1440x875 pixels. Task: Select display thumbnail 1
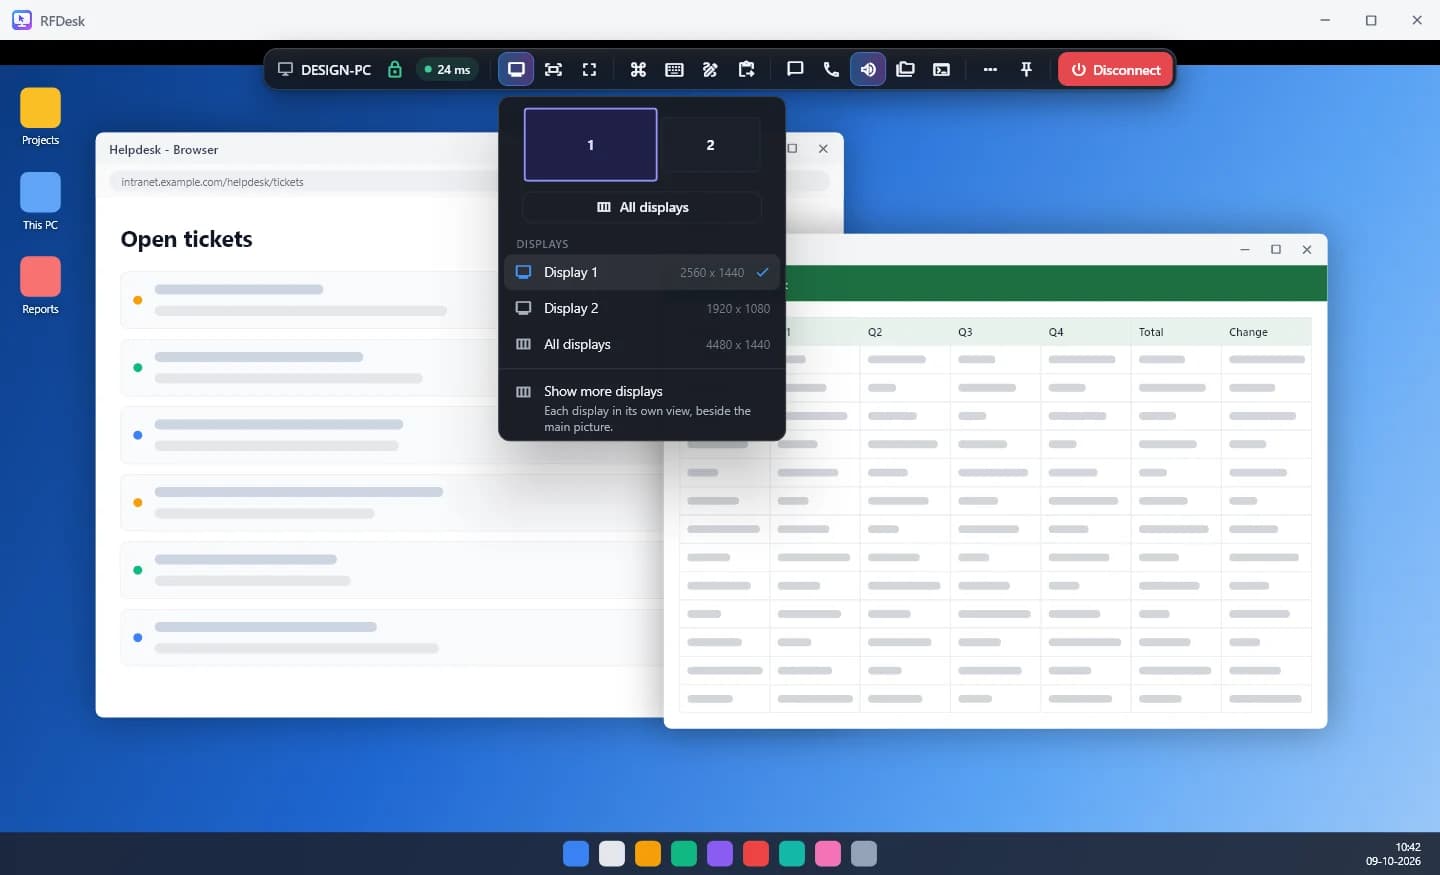tap(591, 145)
